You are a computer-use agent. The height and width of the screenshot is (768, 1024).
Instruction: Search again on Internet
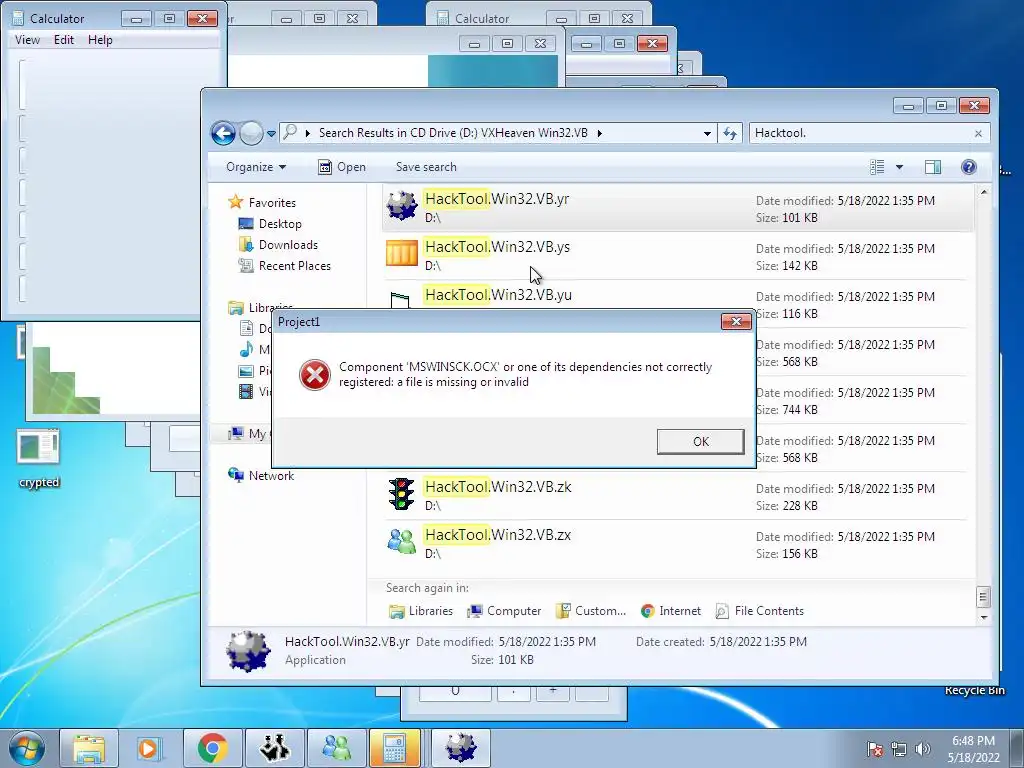coord(671,611)
